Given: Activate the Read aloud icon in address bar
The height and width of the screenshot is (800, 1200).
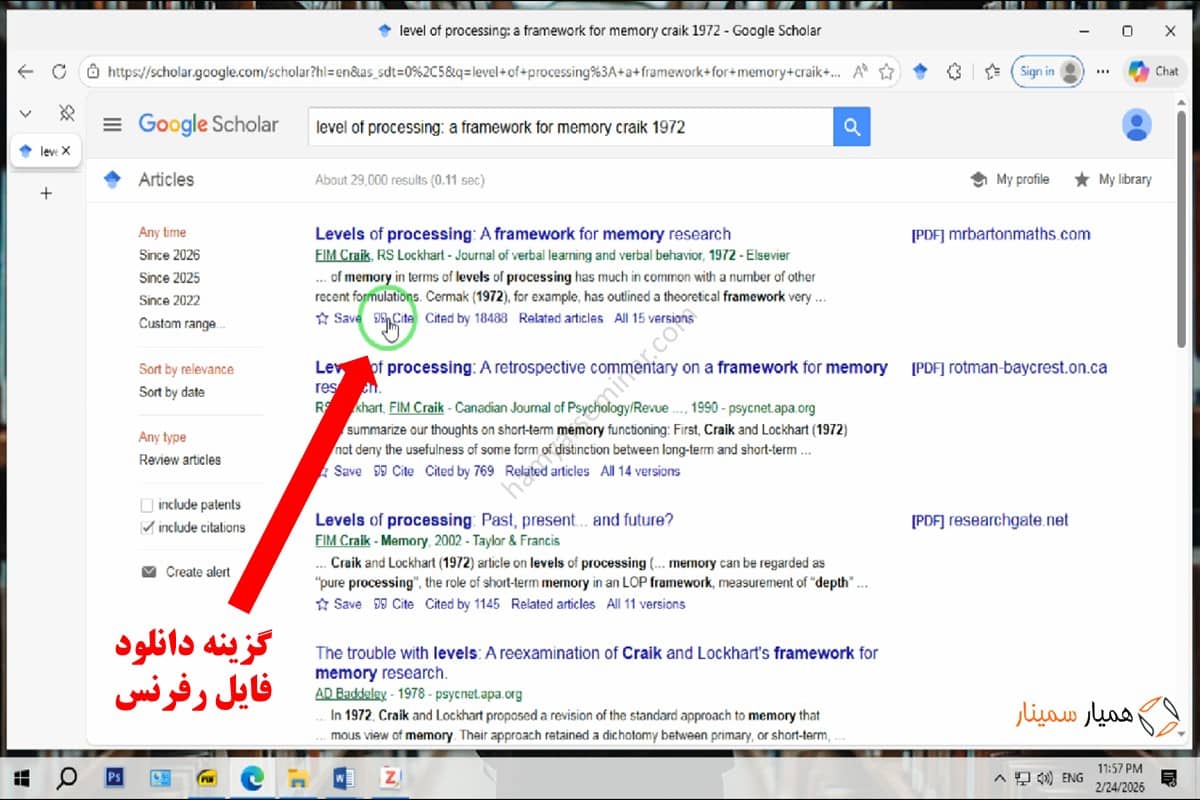Looking at the screenshot, I should click(860, 72).
